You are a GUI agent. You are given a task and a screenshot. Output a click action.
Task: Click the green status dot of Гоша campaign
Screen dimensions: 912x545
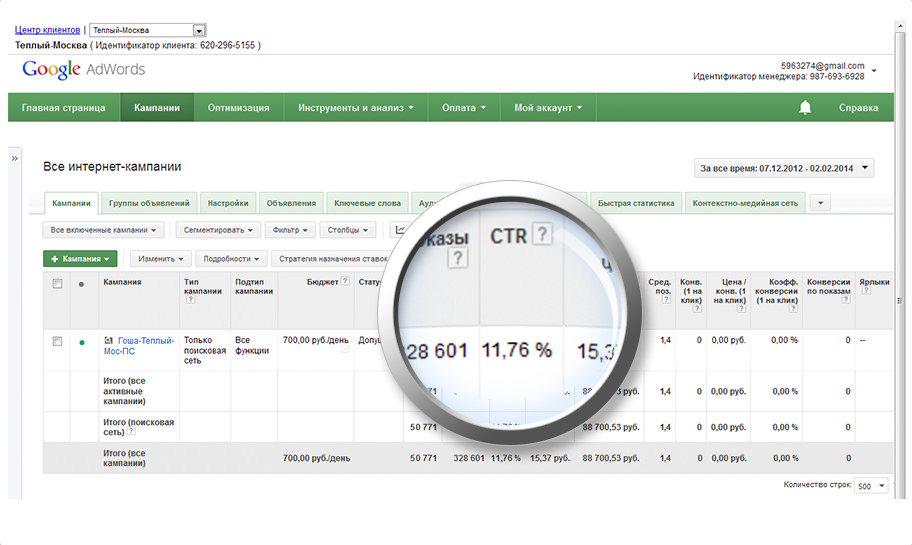[x=82, y=342]
